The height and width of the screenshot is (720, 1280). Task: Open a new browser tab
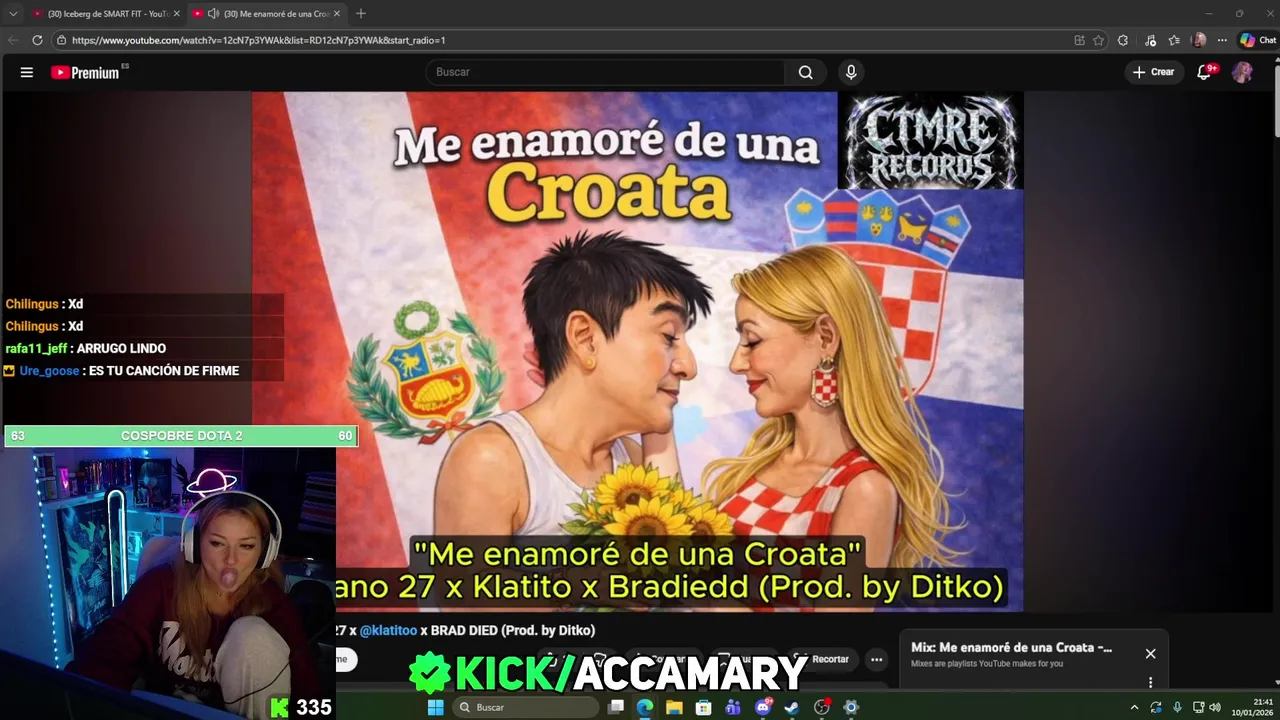click(361, 13)
